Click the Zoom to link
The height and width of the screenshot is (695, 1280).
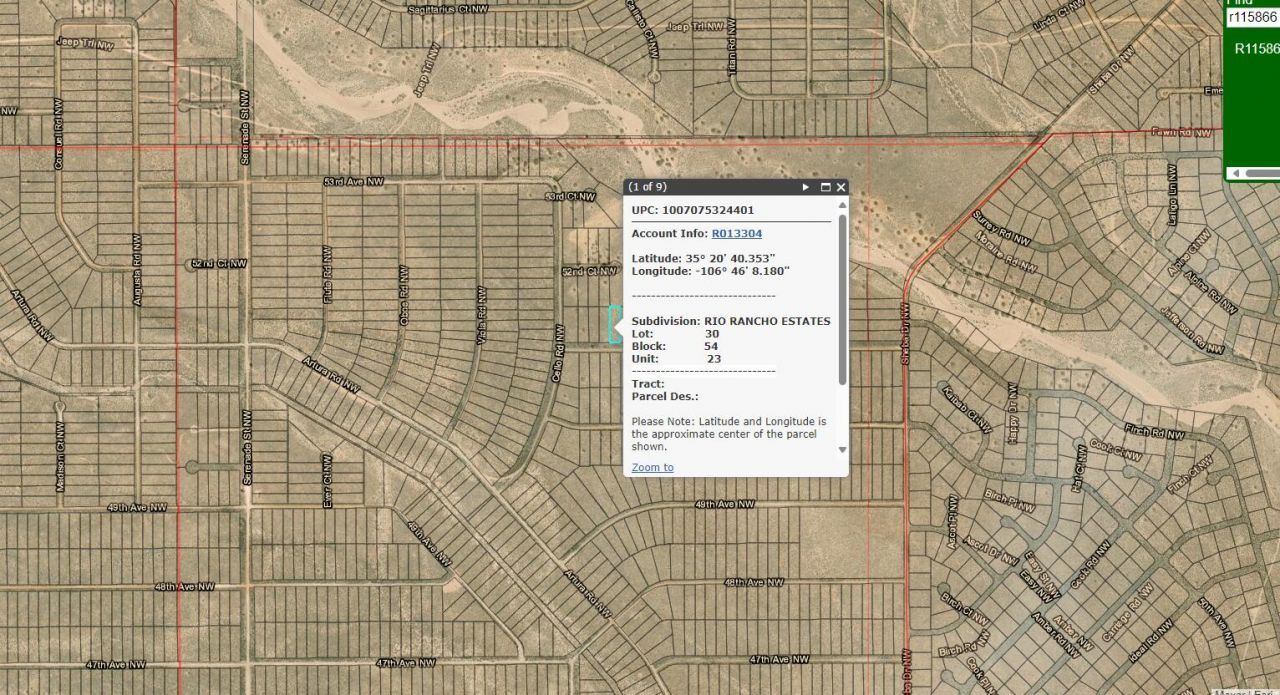[x=652, y=467]
